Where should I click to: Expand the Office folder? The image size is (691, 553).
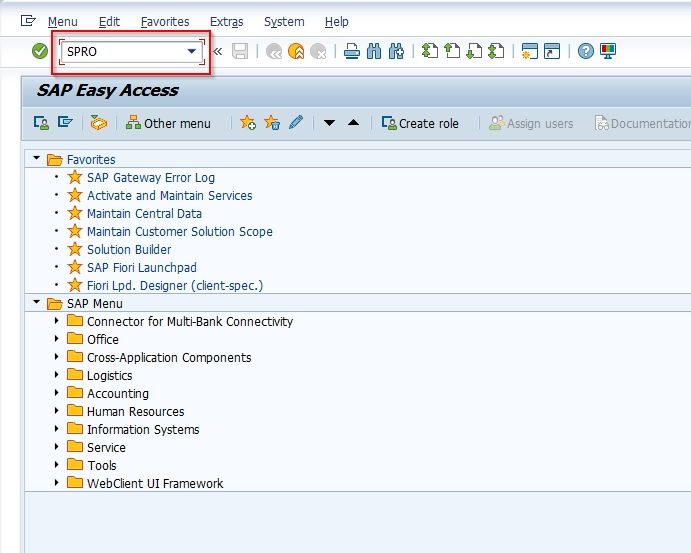pyautogui.click(x=56, y=339)
